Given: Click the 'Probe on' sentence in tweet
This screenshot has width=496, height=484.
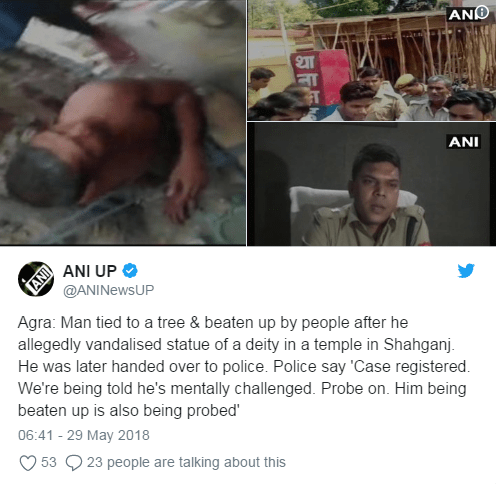Looking at the screenshot, I should [355, 389].
